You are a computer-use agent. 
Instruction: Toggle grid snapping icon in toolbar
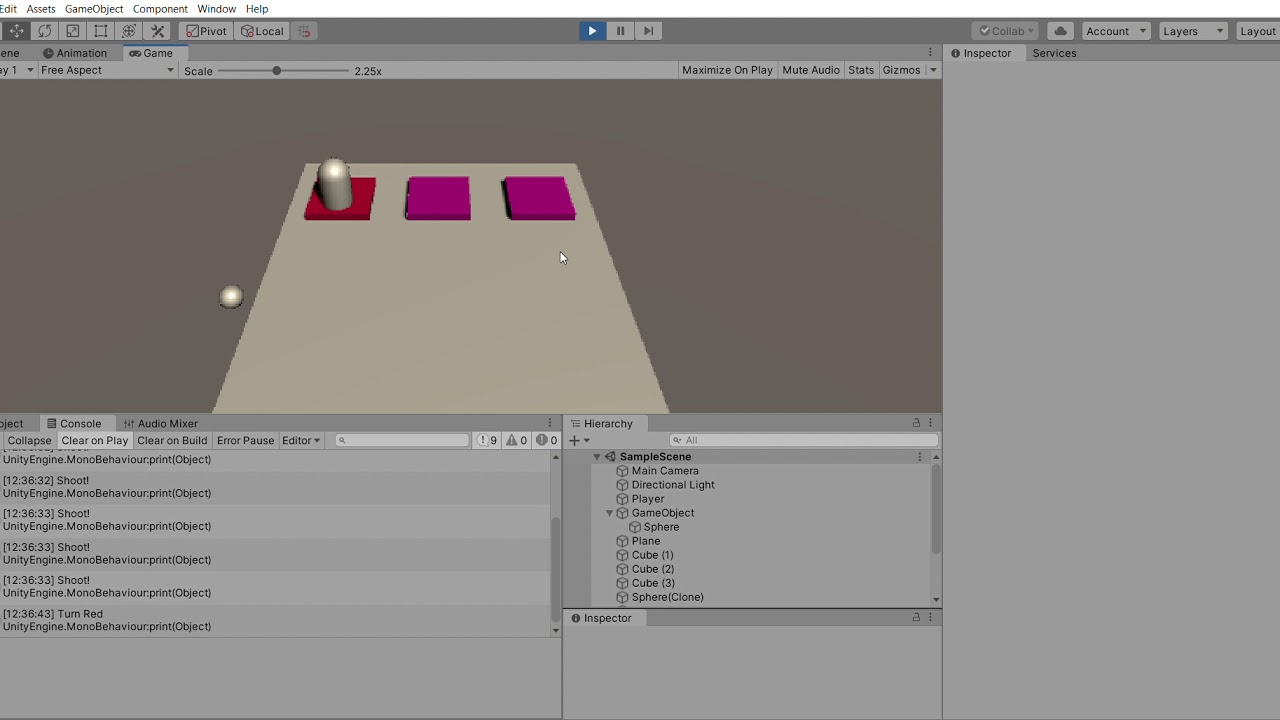[305, 31]
